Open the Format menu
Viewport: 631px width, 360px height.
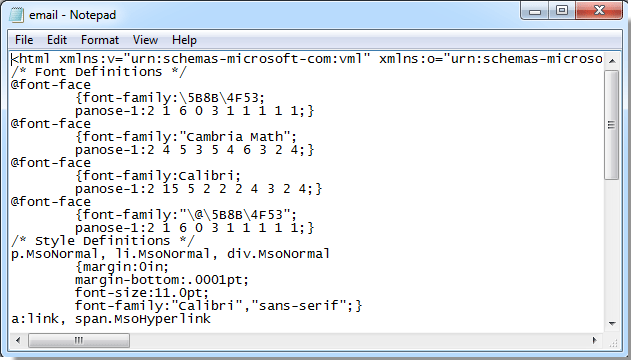click(x=100, y=40)
